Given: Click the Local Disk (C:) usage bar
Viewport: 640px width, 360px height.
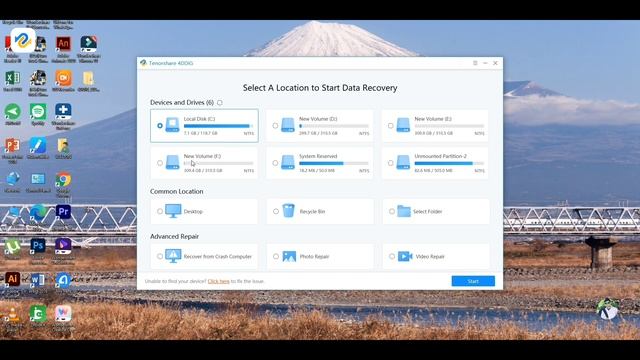Looking at the screenshot, I should tap(218, 126).
